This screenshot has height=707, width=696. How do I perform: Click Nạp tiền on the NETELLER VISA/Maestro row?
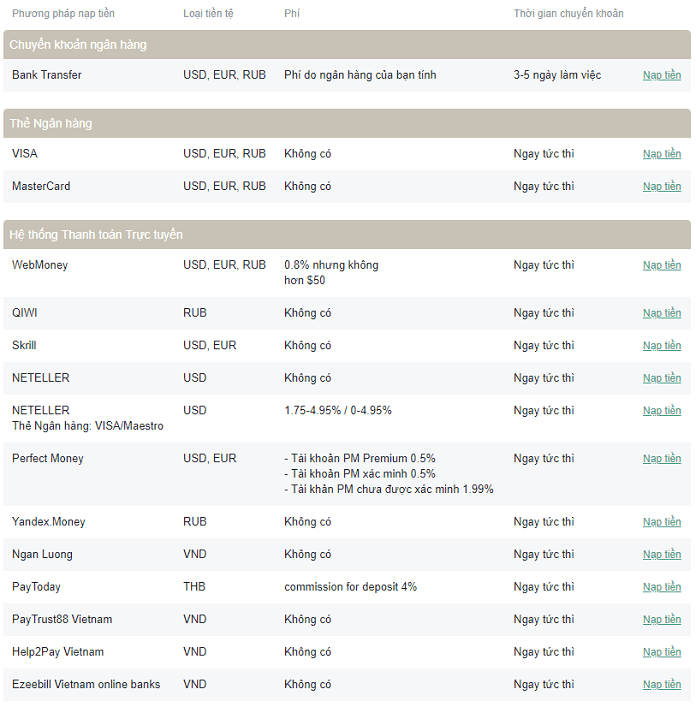[x=661, y=410]
